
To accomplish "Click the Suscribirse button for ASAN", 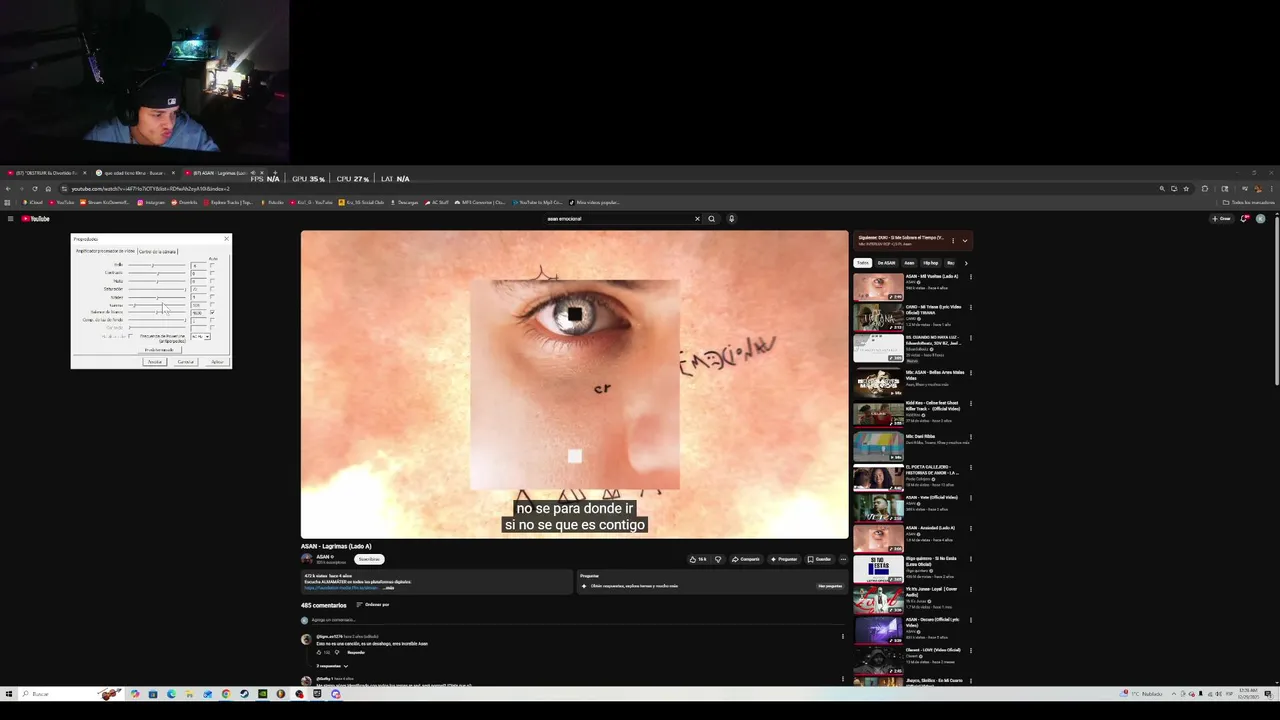I will [x=369, y=559].
